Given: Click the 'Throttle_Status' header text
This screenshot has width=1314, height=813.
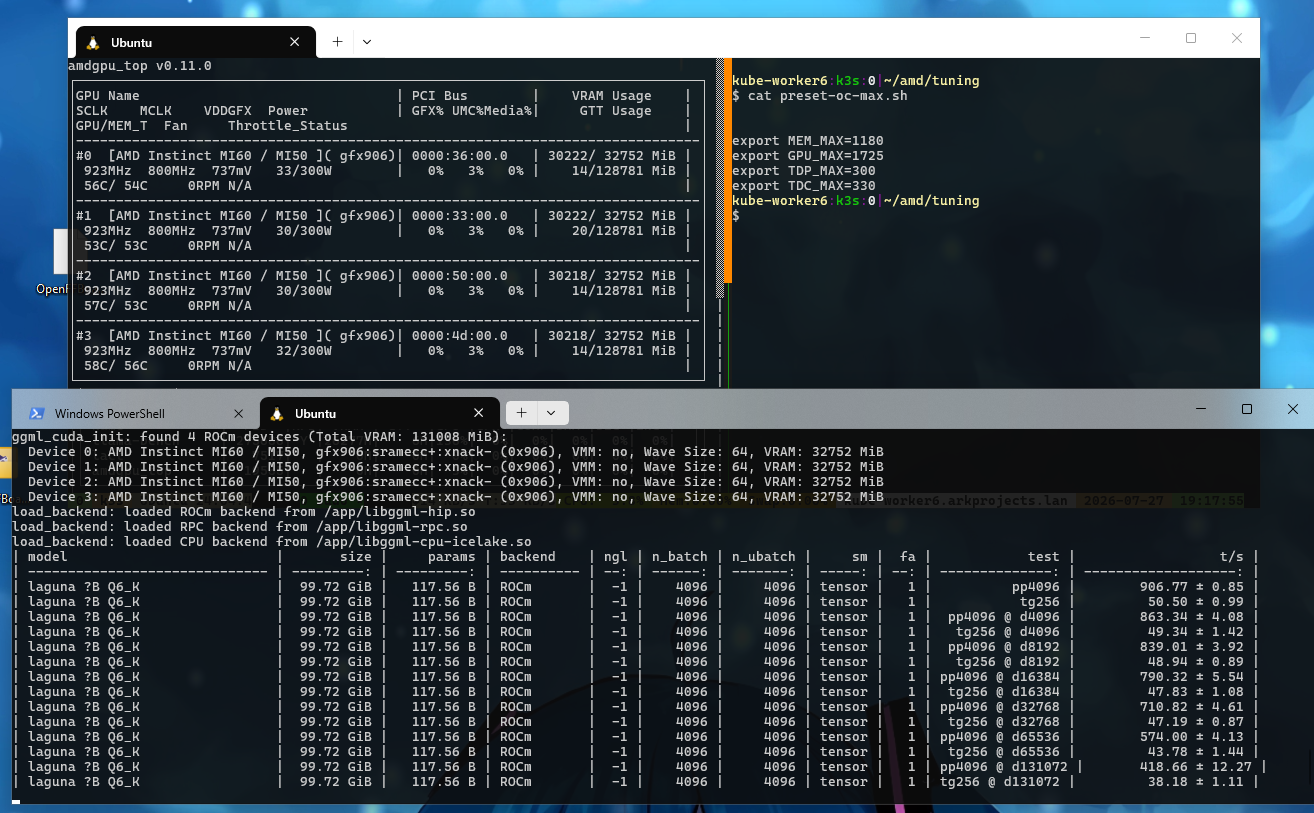Looking at the screenshot, I should pos(288,126).
